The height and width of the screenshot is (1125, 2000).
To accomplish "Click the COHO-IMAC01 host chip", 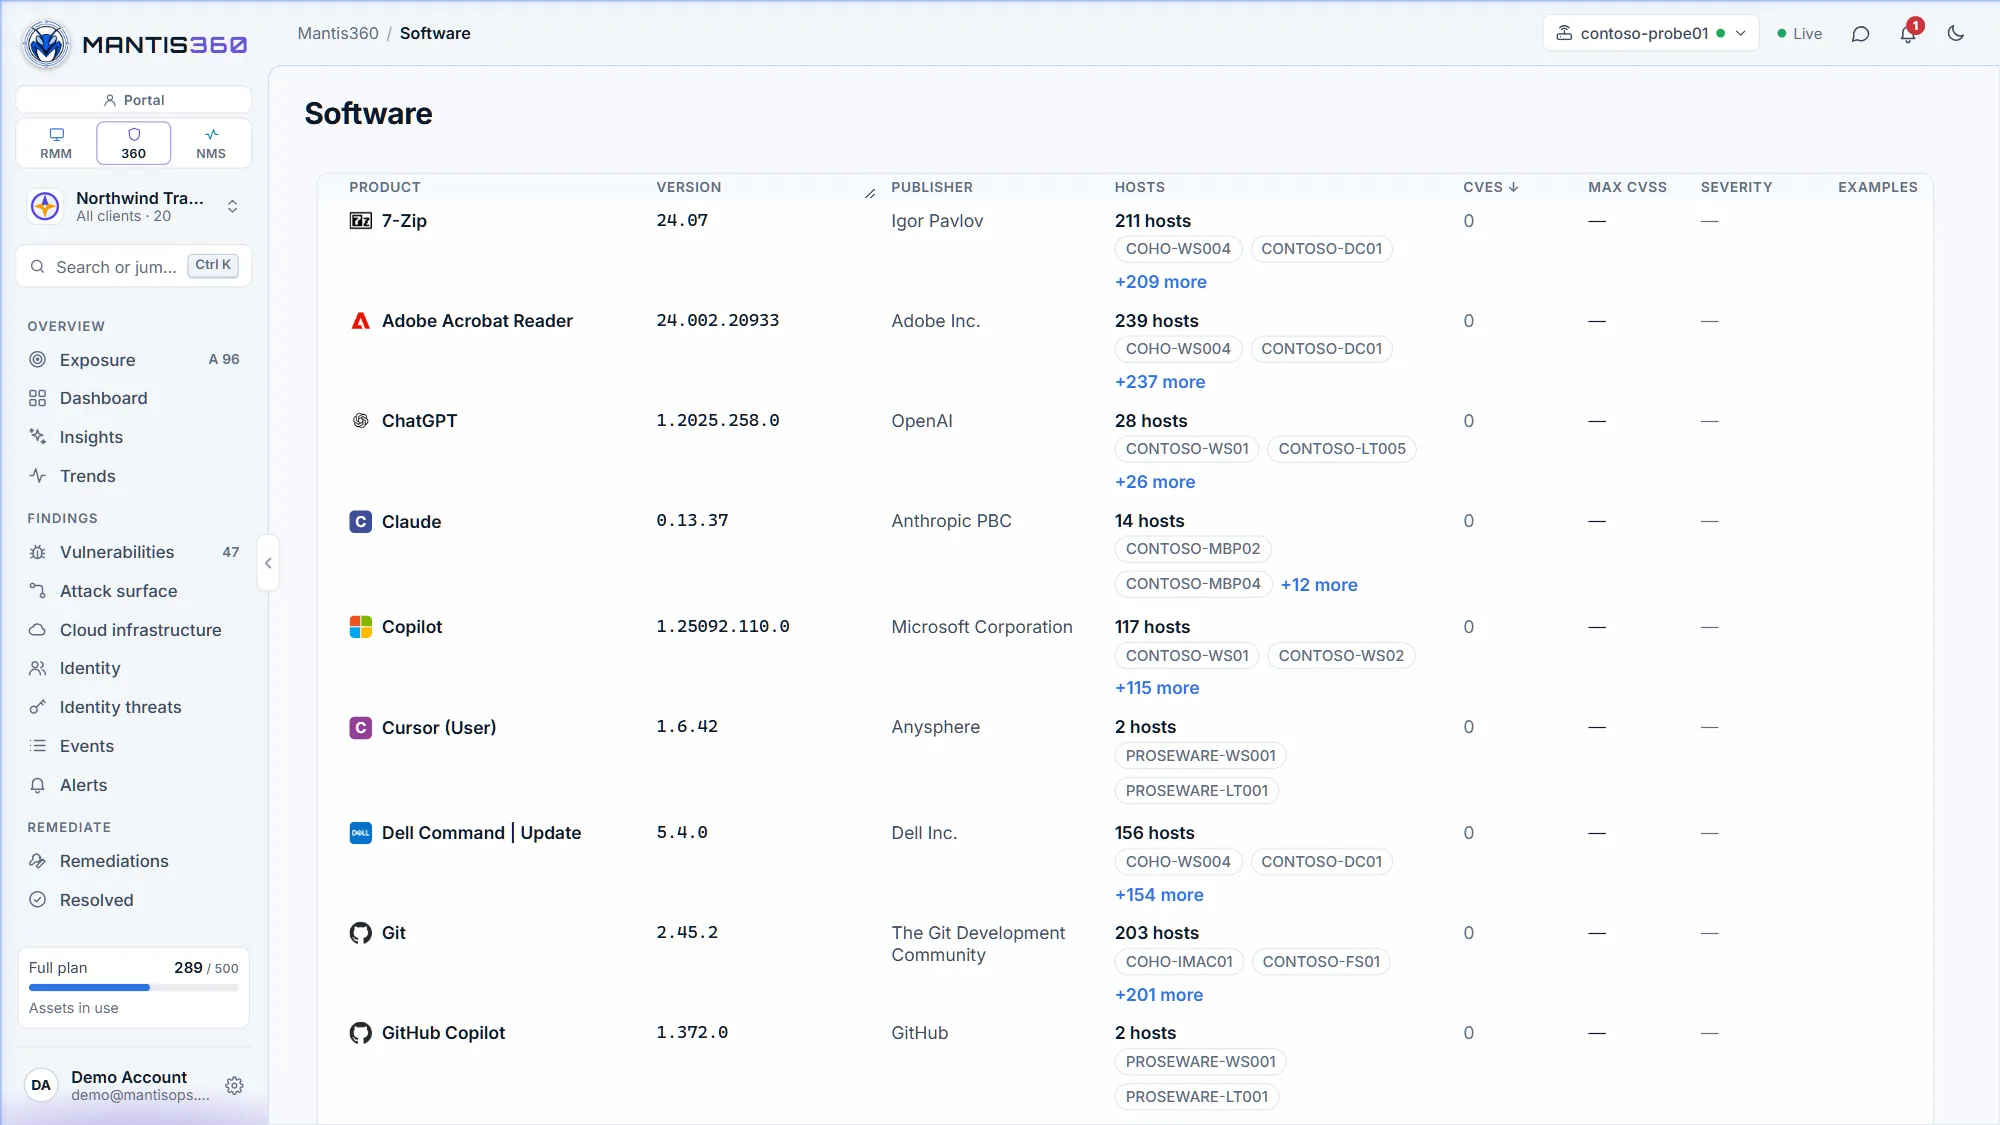I will 1179,962.
